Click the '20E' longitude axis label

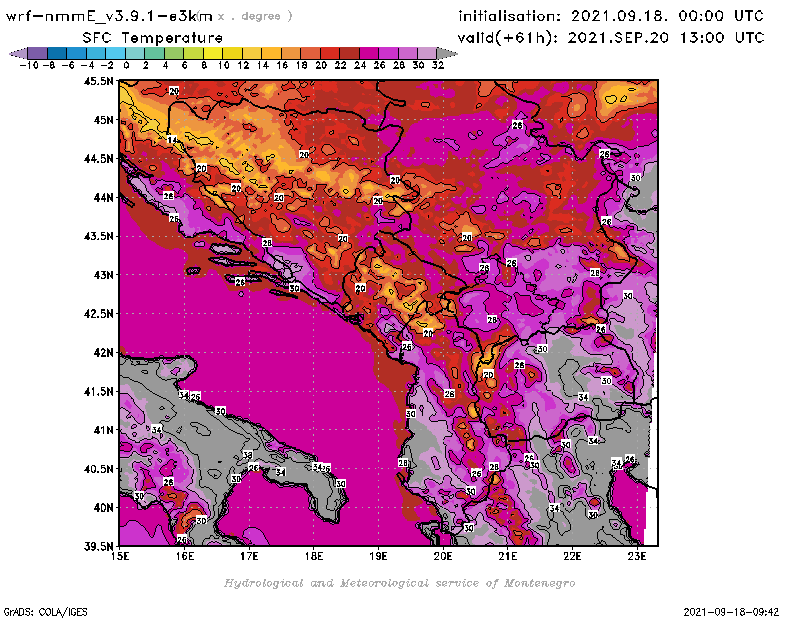coord(443,556)
